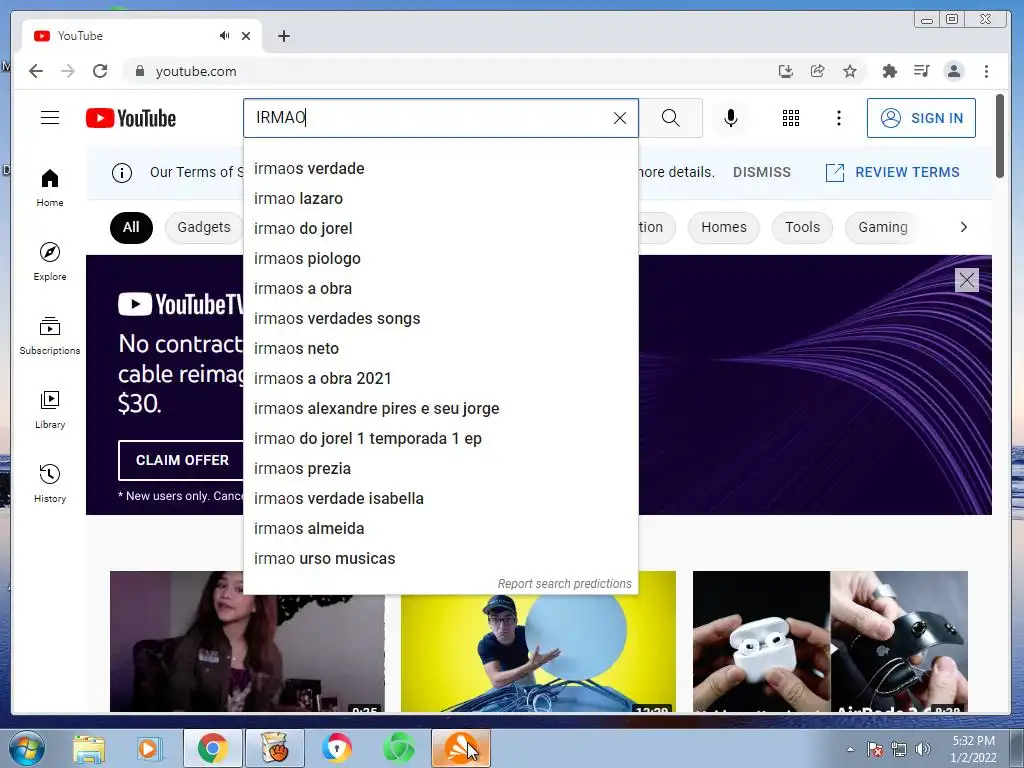Pick suggestion 'irmaos verdade isabella'
Screen dimensions: 1024x768
point(441,499)
